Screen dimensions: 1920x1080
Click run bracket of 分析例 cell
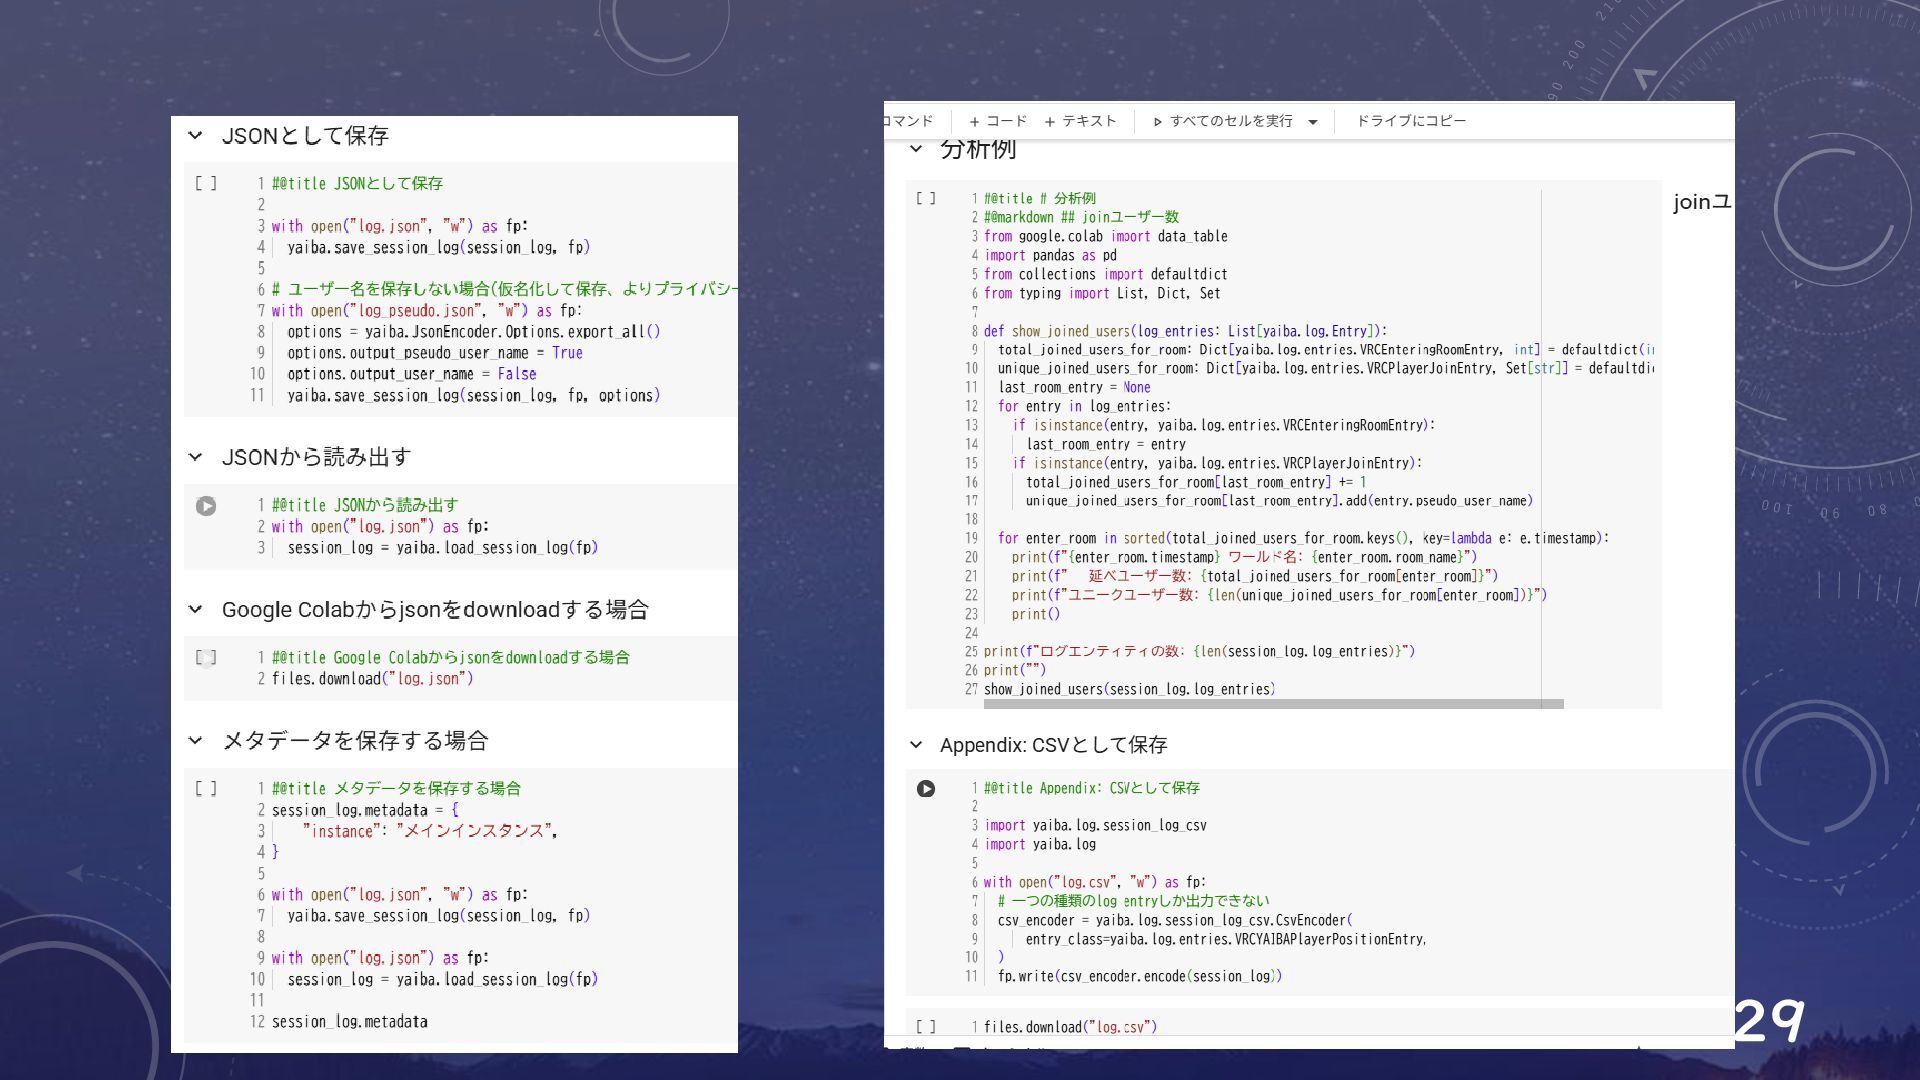pos(926,198)
